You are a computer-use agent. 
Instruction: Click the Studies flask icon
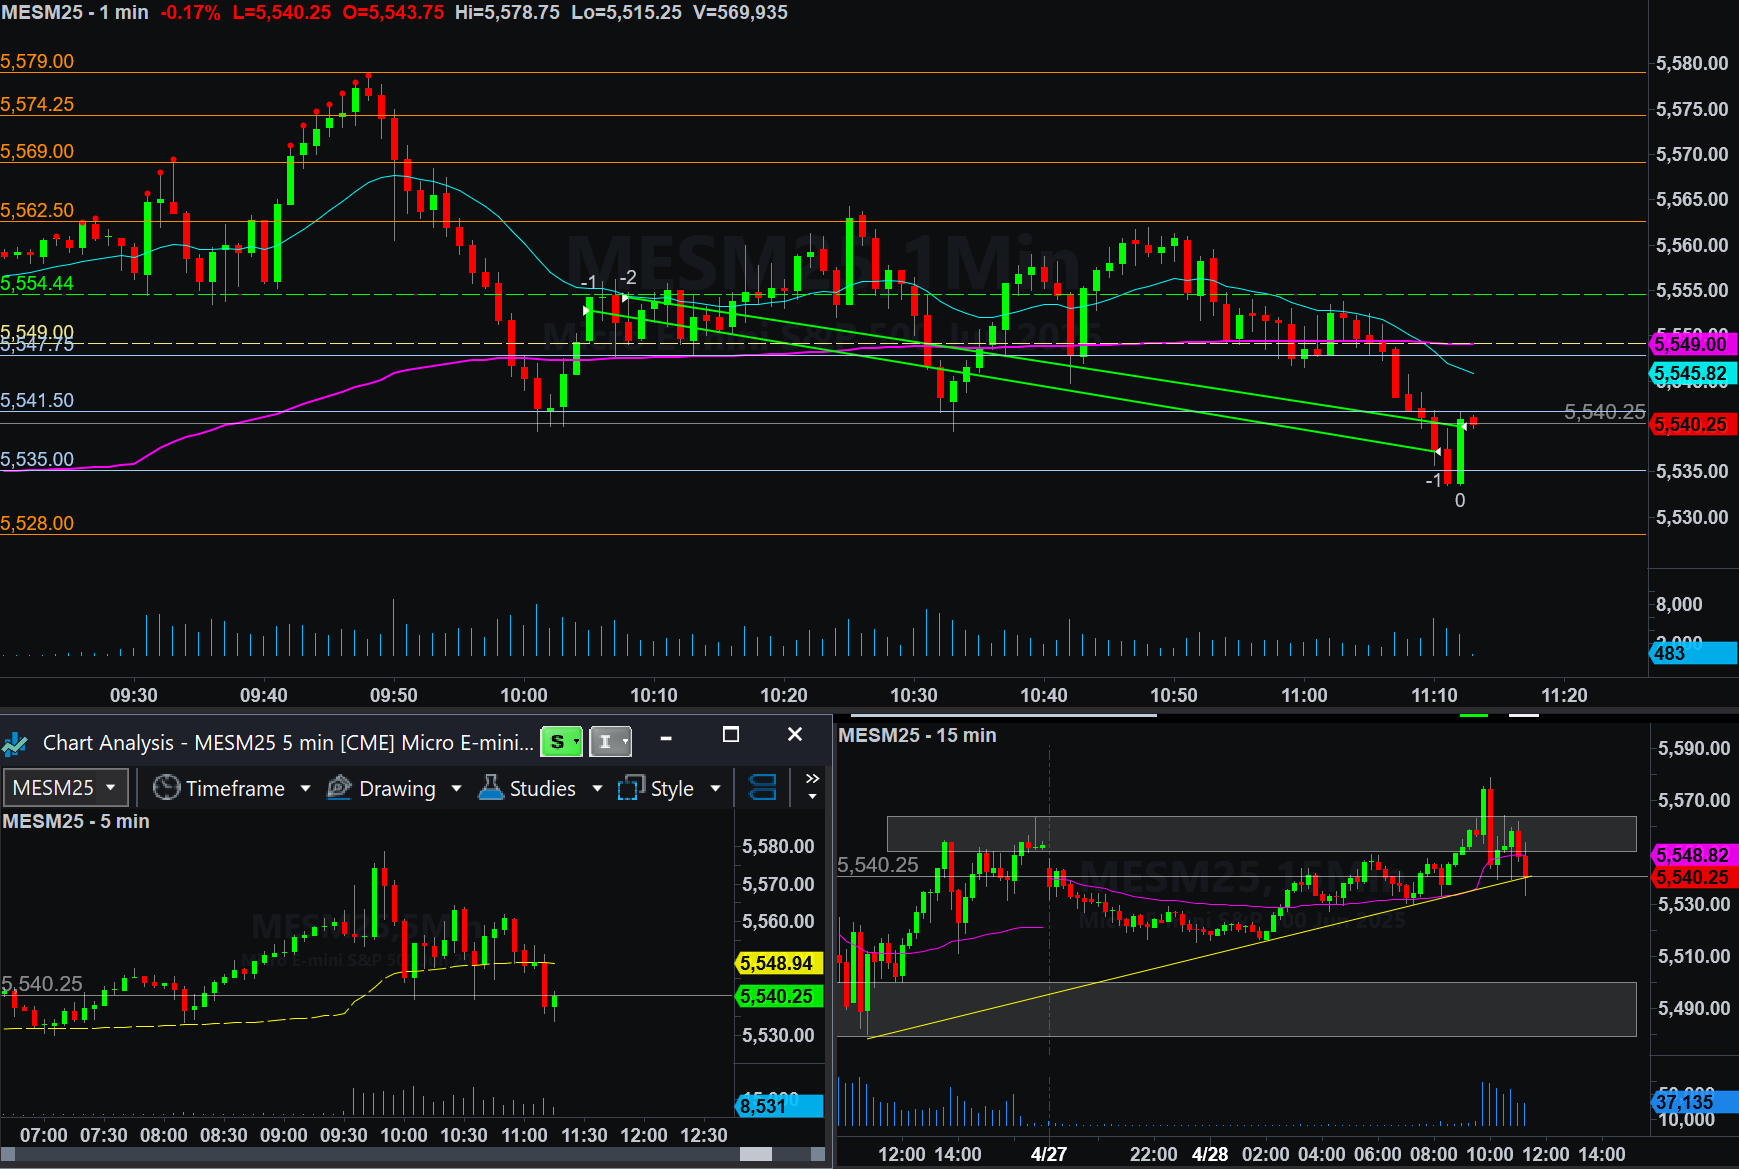tap(491, 788)
